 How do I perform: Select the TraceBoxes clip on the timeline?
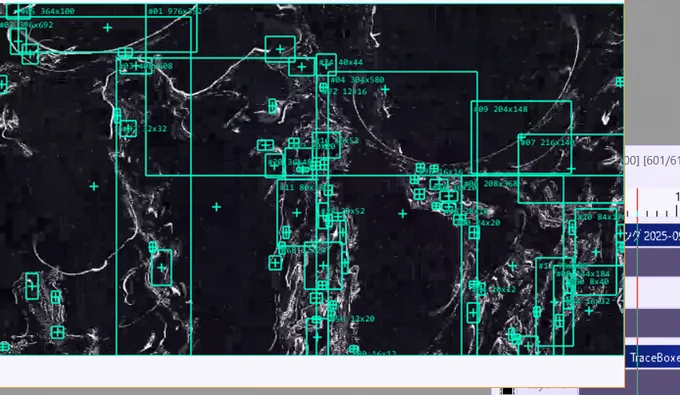(x=652, y=358)
